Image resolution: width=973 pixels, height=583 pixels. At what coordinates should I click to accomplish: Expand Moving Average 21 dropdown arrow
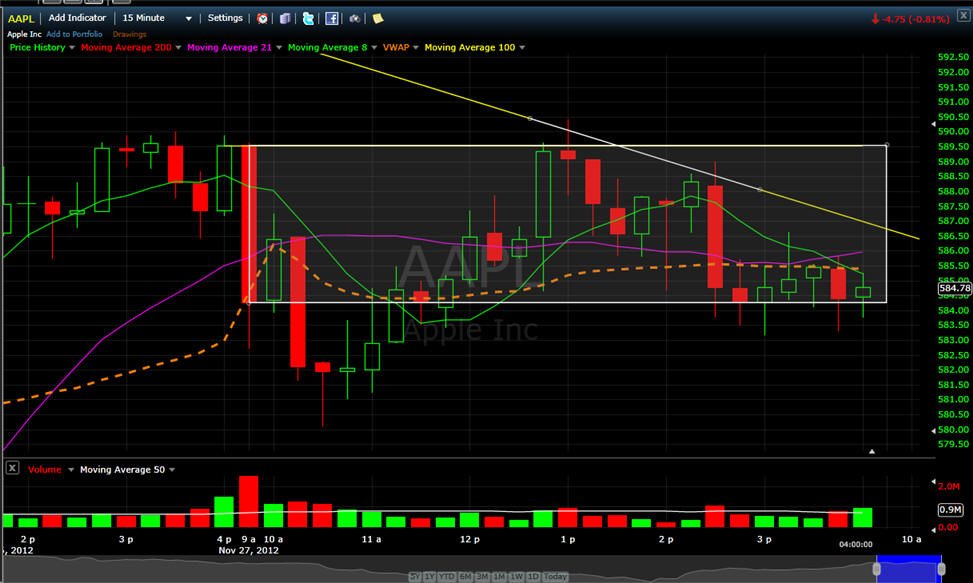pyautogui.click(x=279, y=48)
